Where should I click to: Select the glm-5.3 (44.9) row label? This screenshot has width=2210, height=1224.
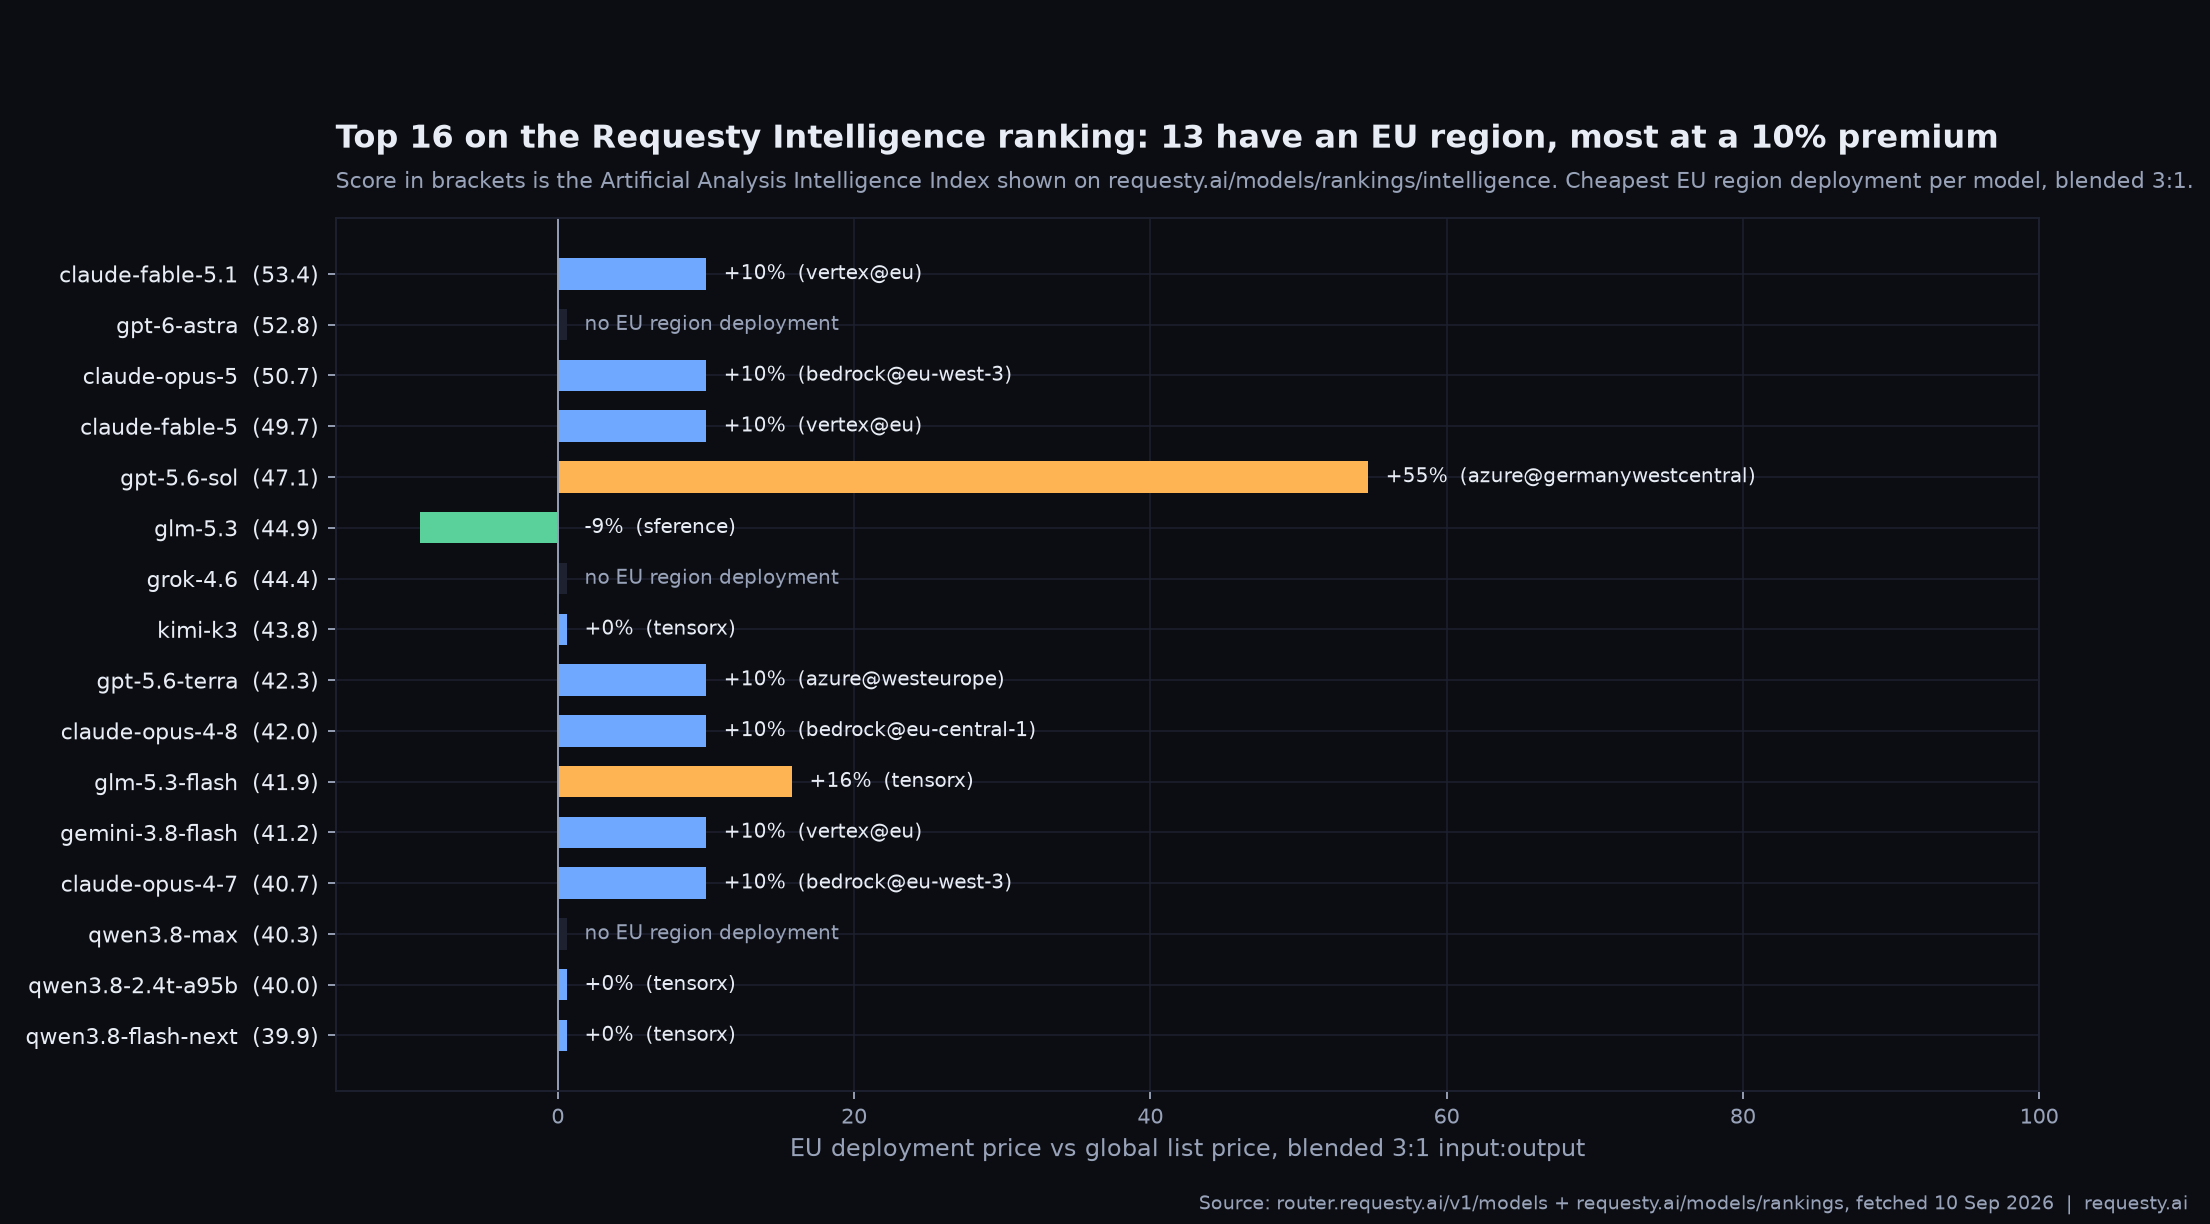click(236, 528)
